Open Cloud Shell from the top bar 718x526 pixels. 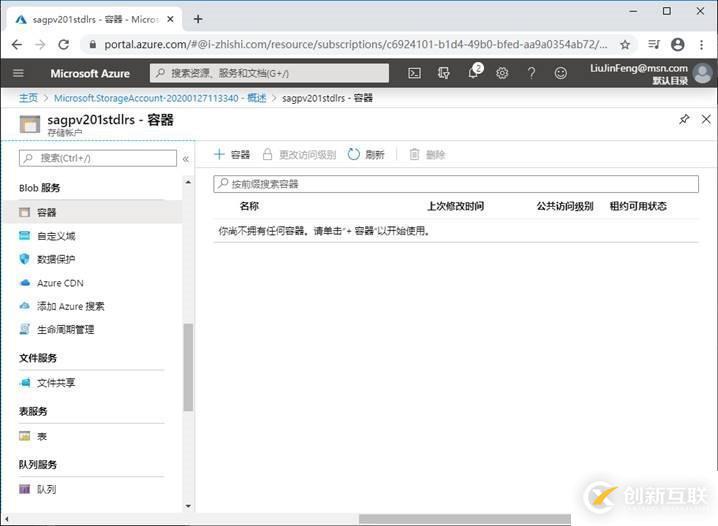(x=414, y=73)
